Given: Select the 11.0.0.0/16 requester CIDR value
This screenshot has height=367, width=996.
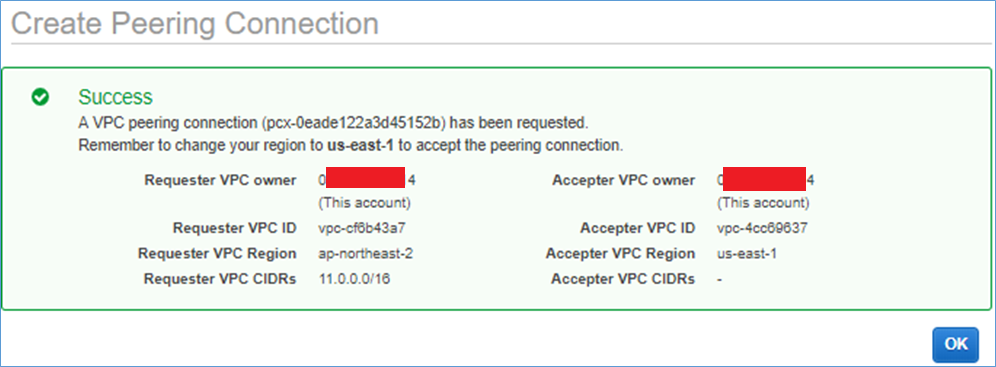Looking at the screenshot, I should (x=354, y=279).
